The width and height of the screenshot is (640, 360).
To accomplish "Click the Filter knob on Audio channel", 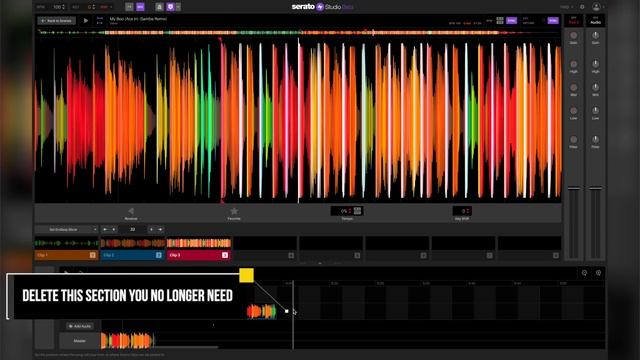I will (596, 140).
